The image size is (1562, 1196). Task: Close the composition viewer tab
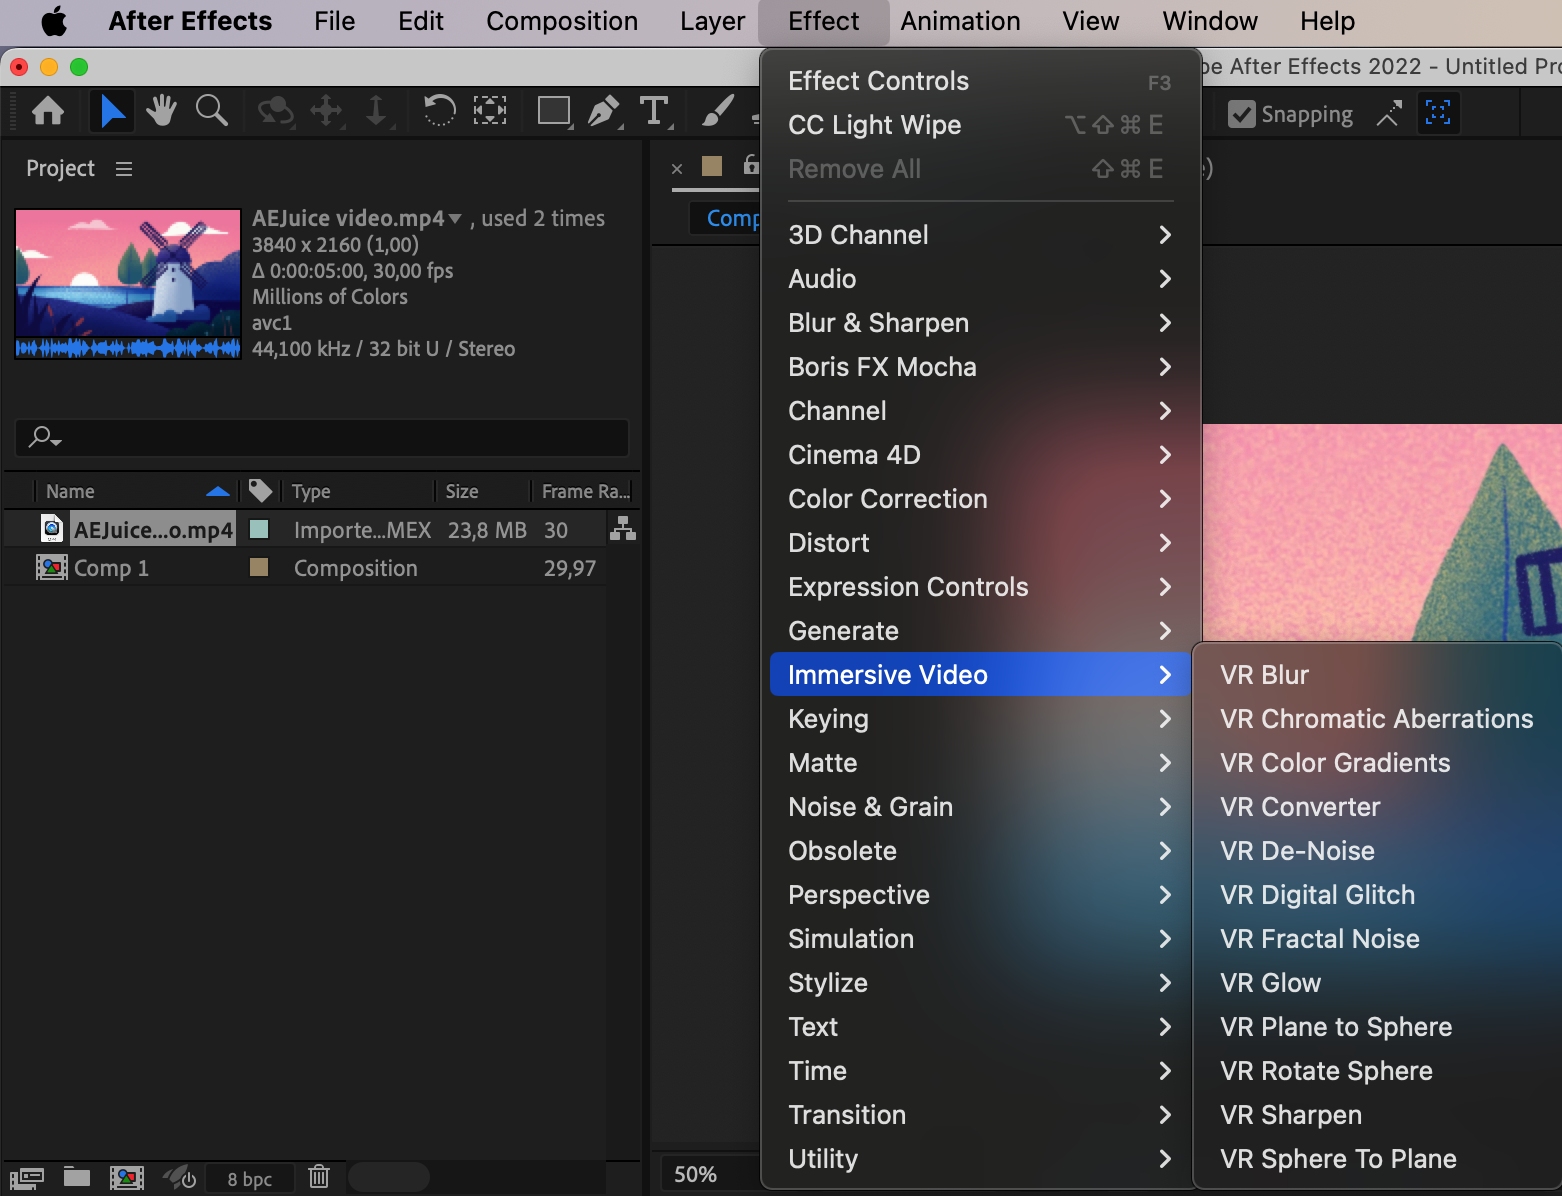coord(677,168)
